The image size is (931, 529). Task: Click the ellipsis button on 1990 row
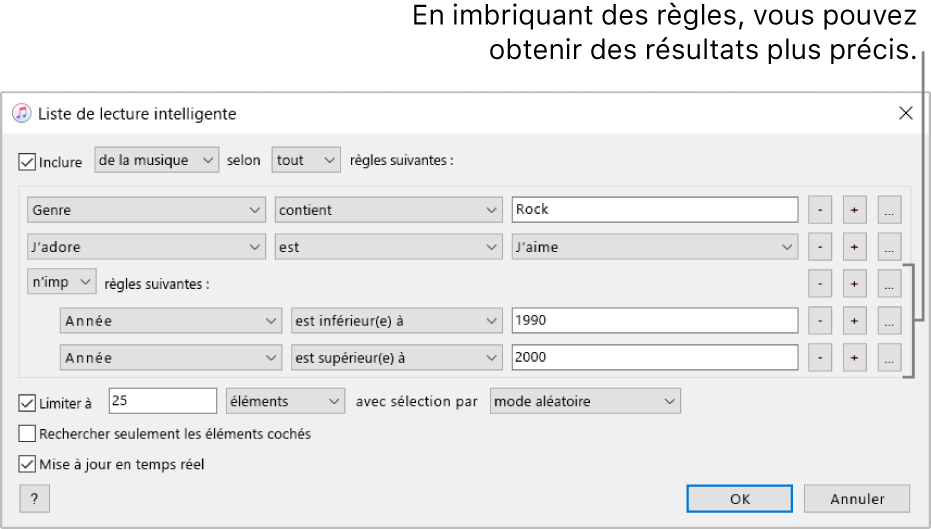pyautogui.click(x=889, y=321)
